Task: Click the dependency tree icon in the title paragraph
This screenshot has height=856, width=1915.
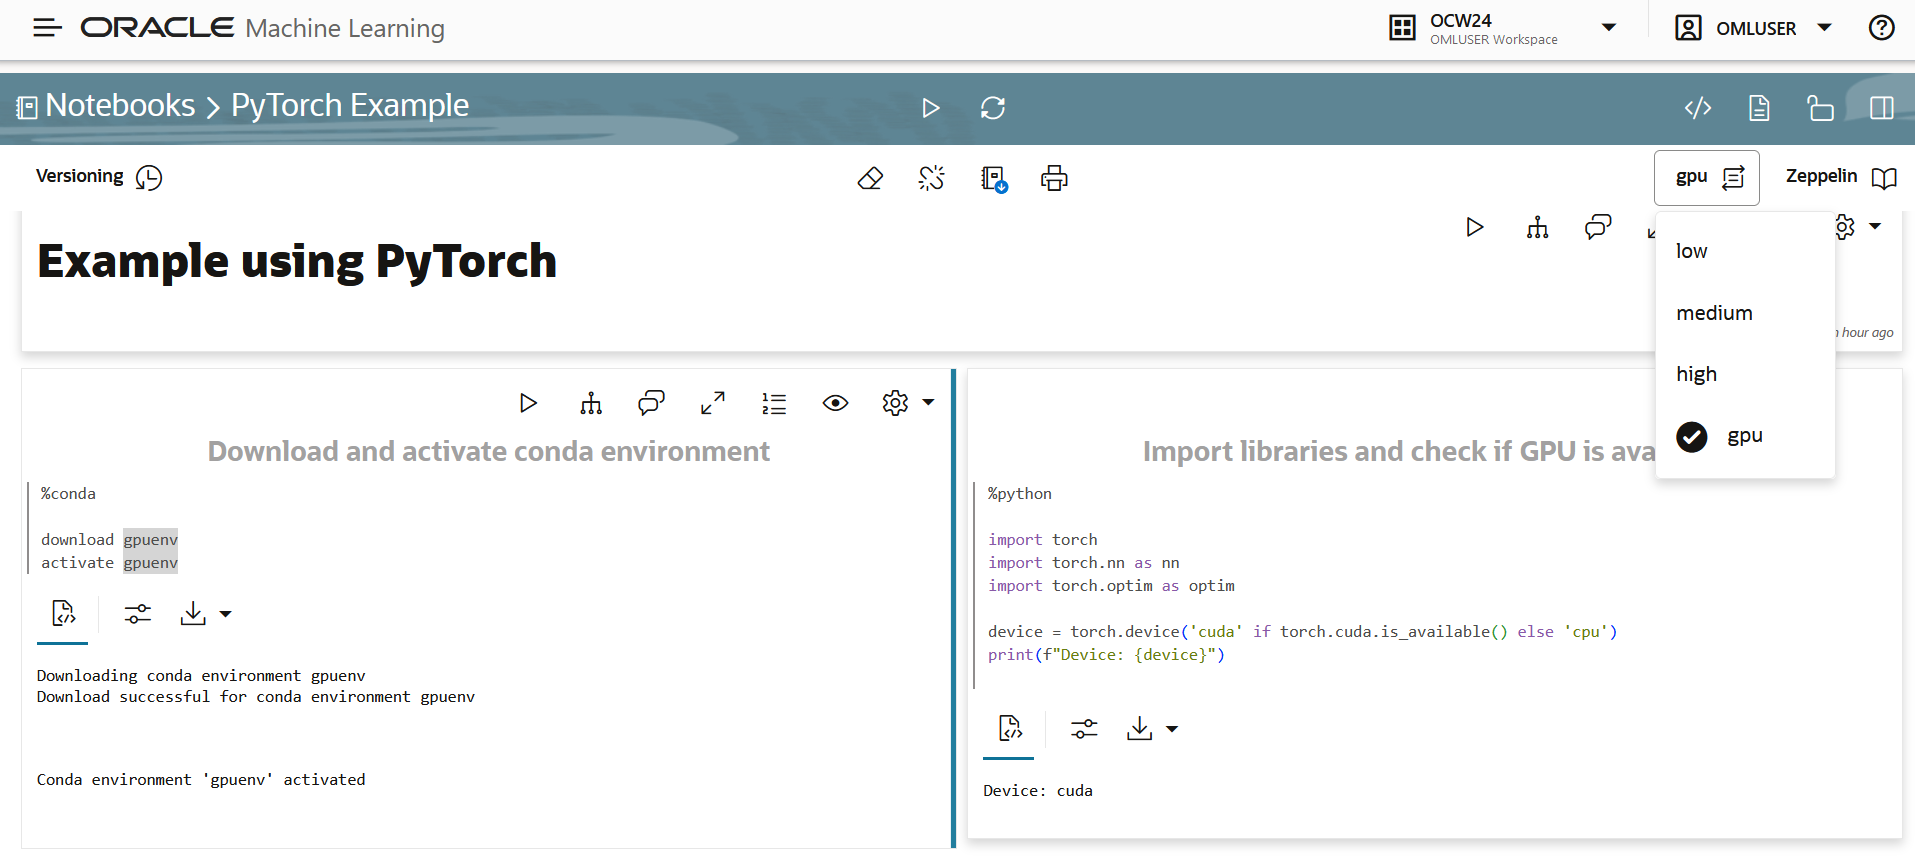Action: point(1537,227)
